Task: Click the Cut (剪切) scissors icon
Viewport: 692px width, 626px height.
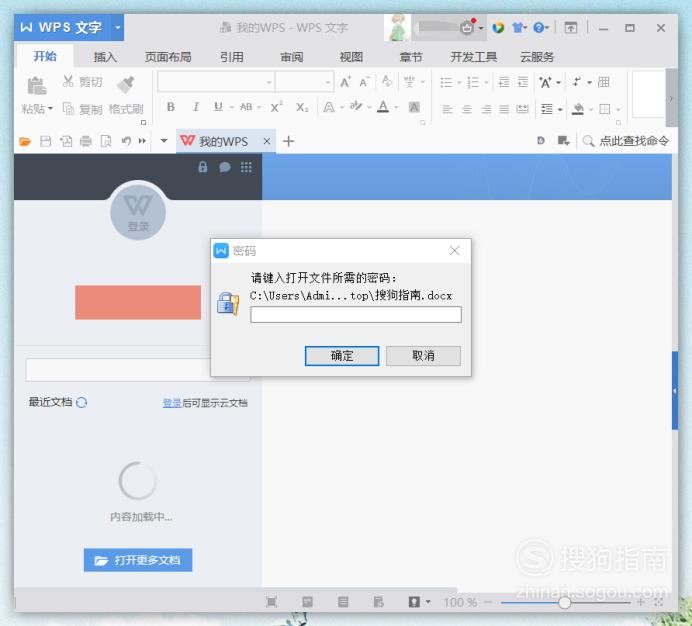Action: (68, 81)
